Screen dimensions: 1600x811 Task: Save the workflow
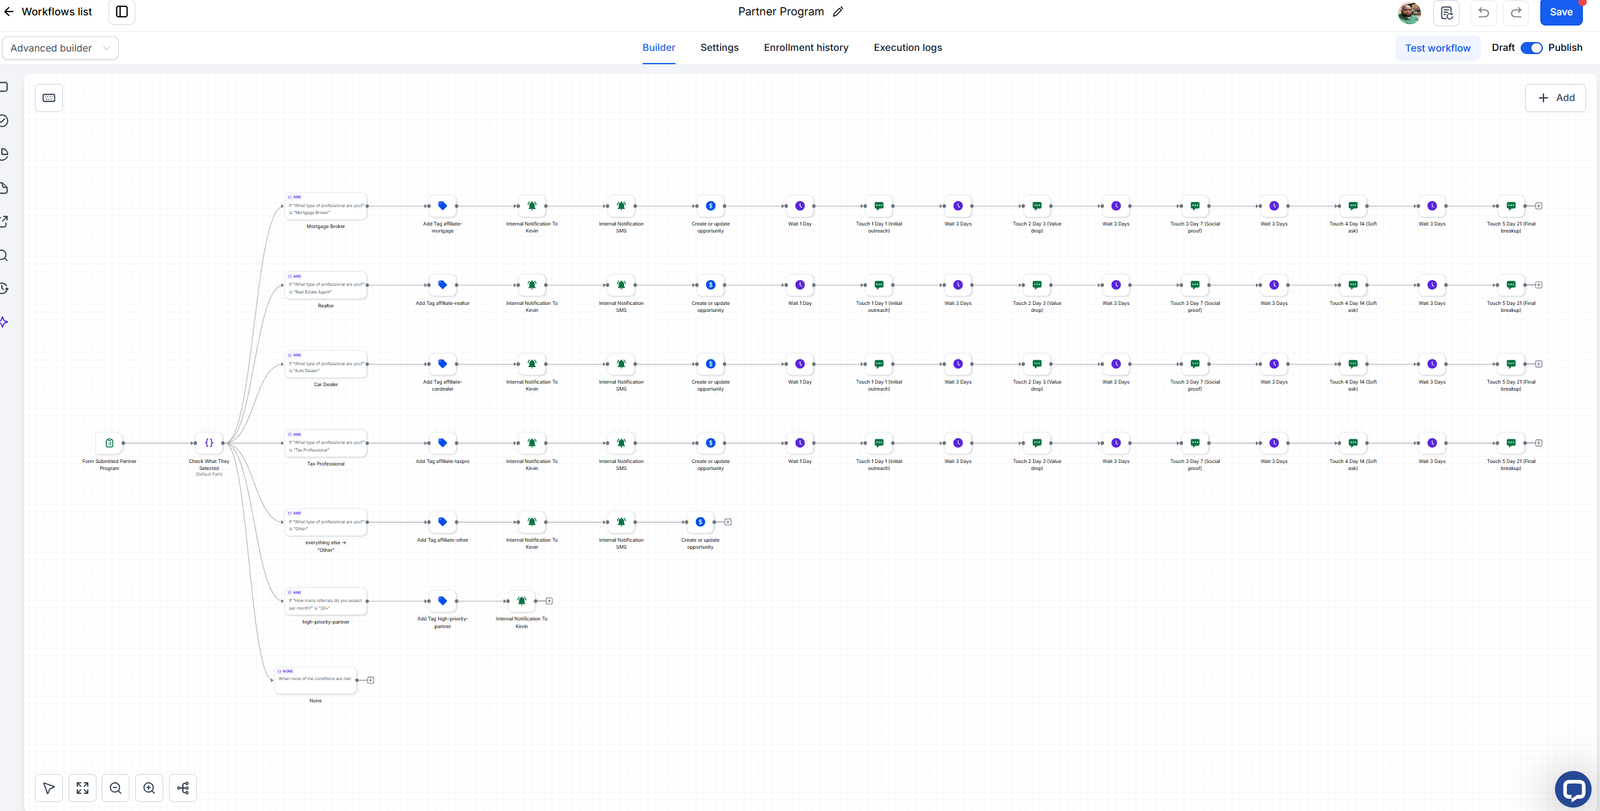(1561, 12)
